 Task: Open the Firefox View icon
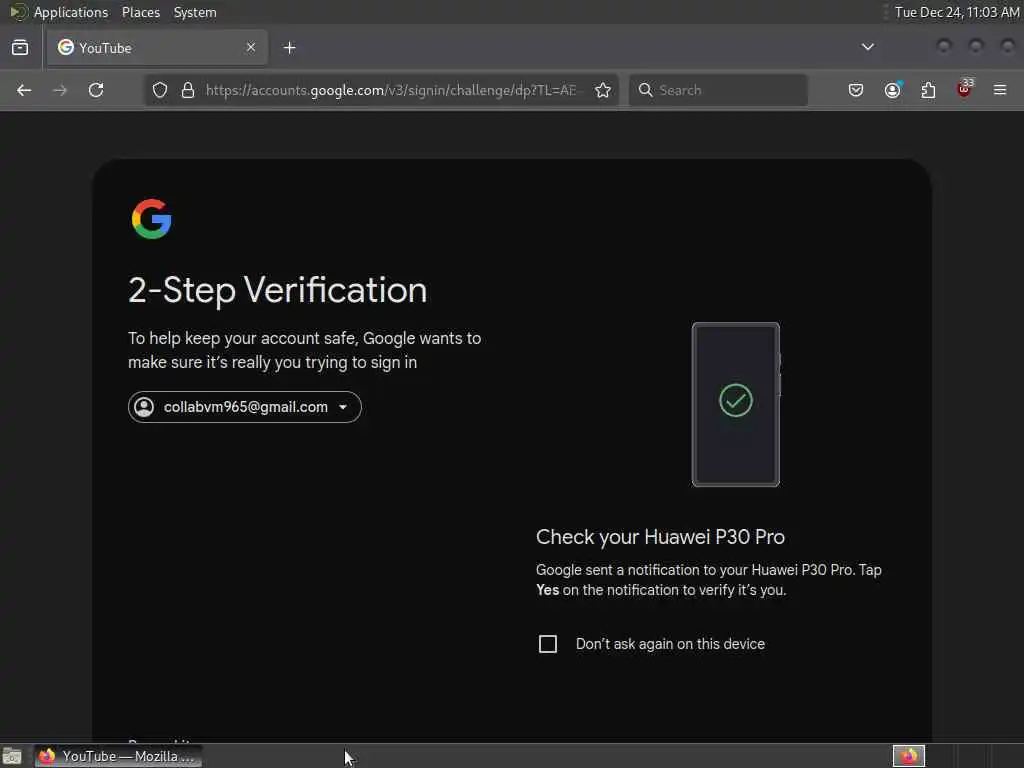(x=20, y=48)
